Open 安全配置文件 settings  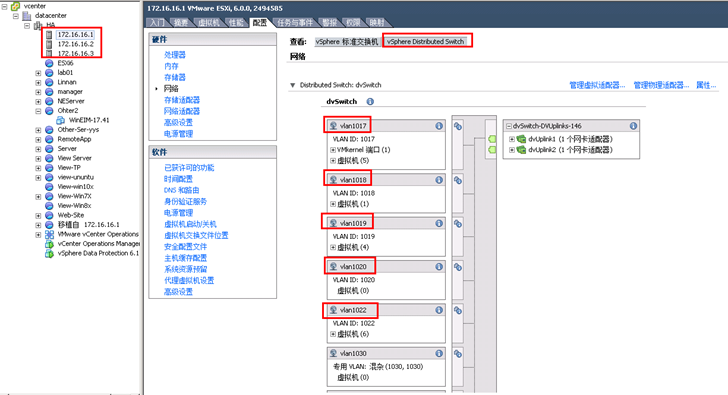(185, 246)
